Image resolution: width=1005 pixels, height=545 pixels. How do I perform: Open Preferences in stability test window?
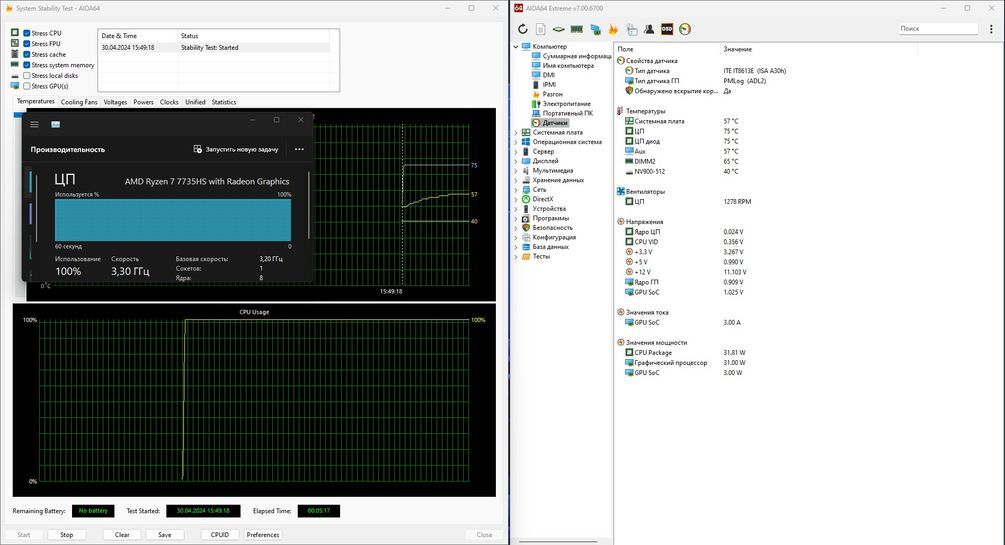263,534
